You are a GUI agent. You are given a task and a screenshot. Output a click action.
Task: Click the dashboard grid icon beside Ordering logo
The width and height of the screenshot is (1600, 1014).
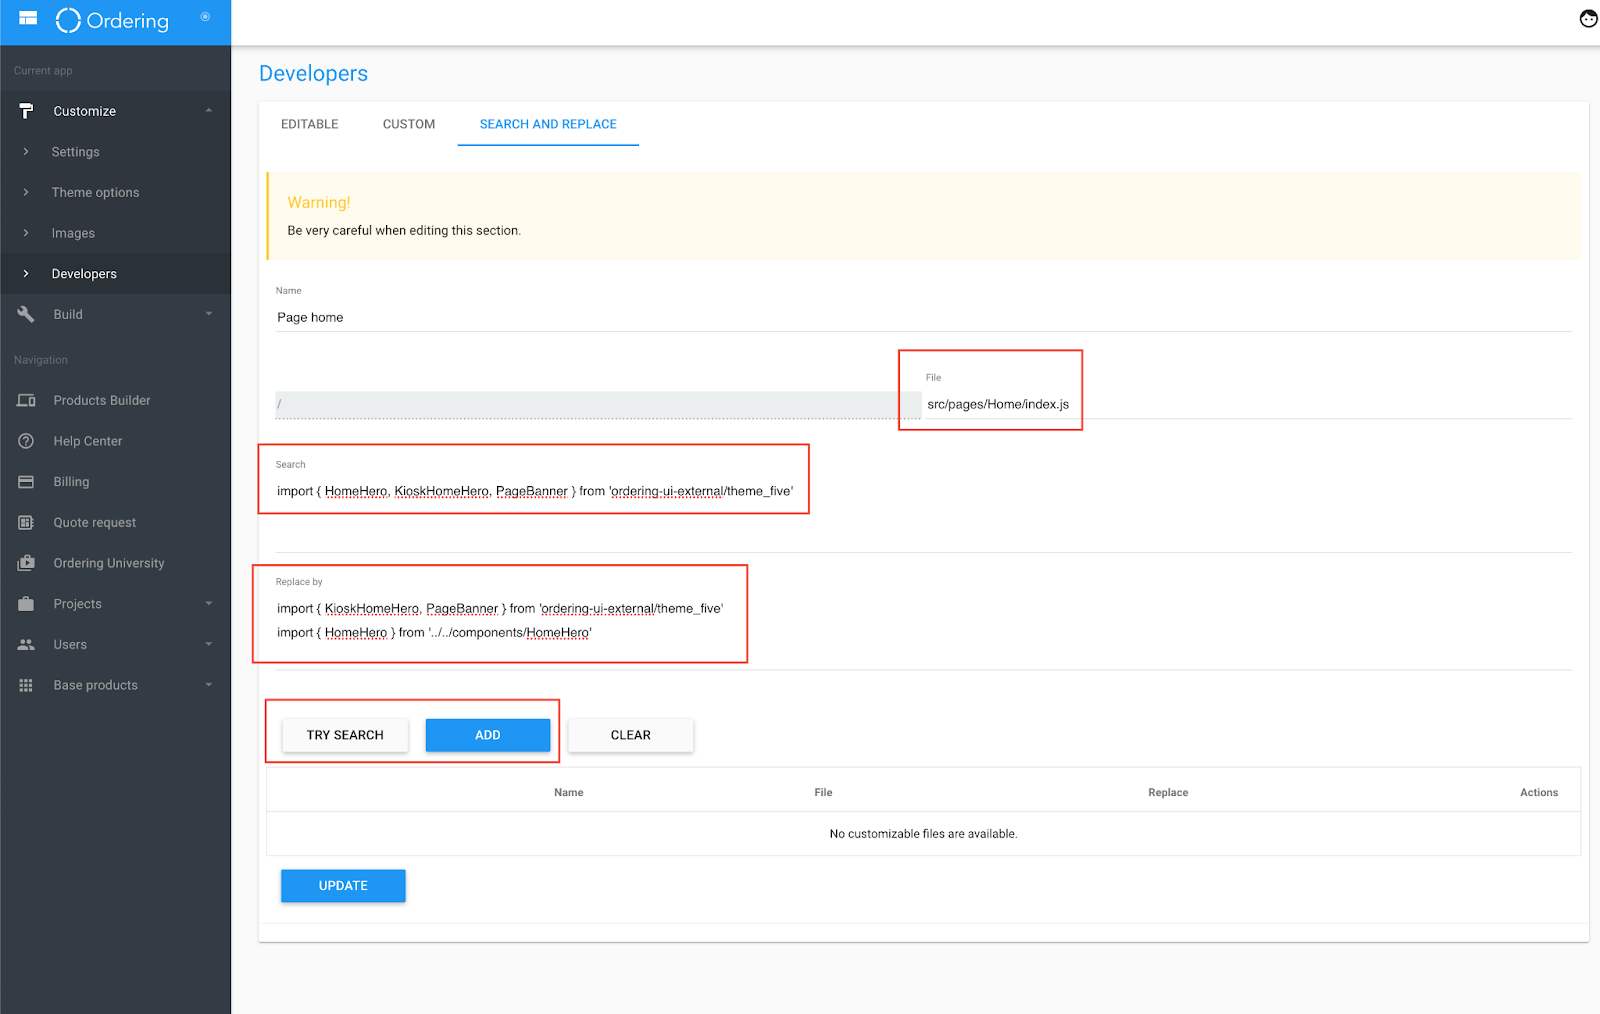[x=28, y=18]
